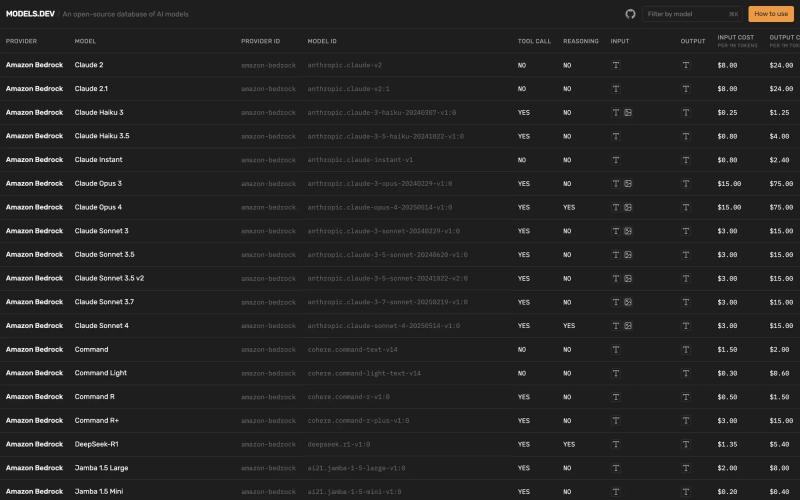Click the anthropic.claude-instant-v1 model ID
Image resolution: width=800 pixels, height=500 pixels.
[x=360, y=160]
